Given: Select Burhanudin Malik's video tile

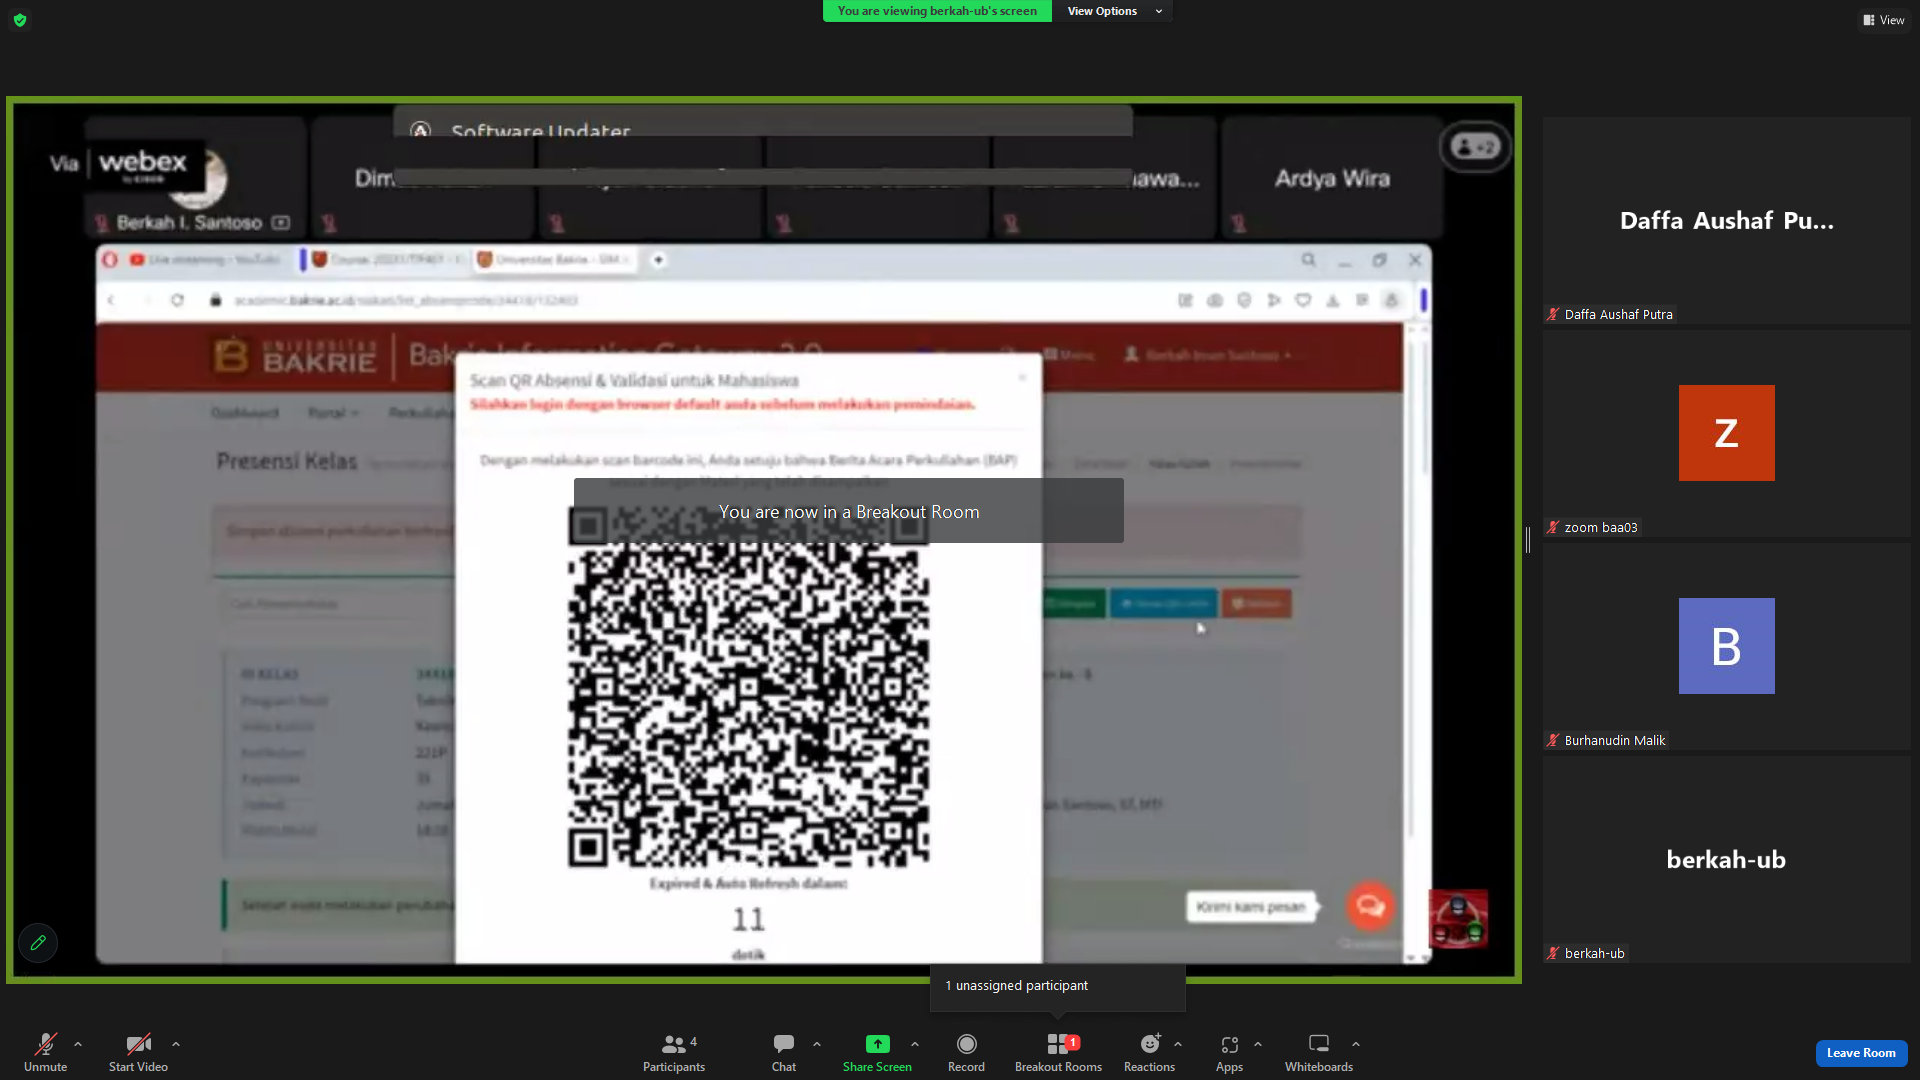Looking at the screenshot, I should (x=1726, y=647).
